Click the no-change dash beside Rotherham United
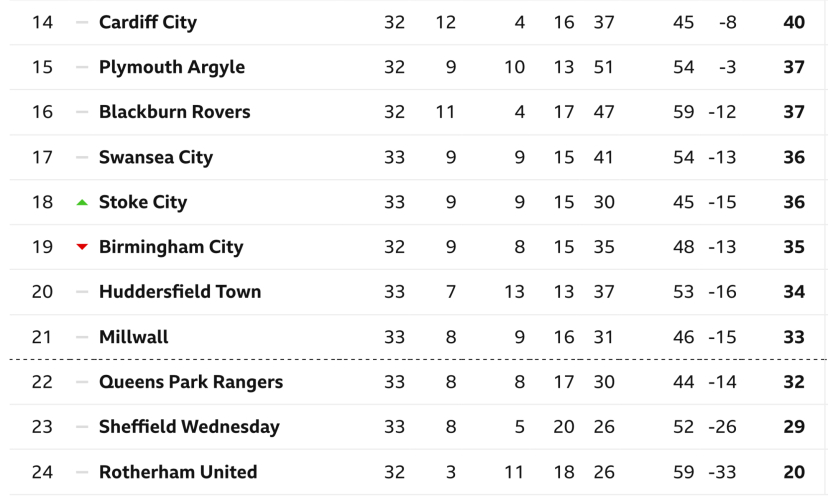This screenshot has height=500, width=828. (x=82, y=472)
